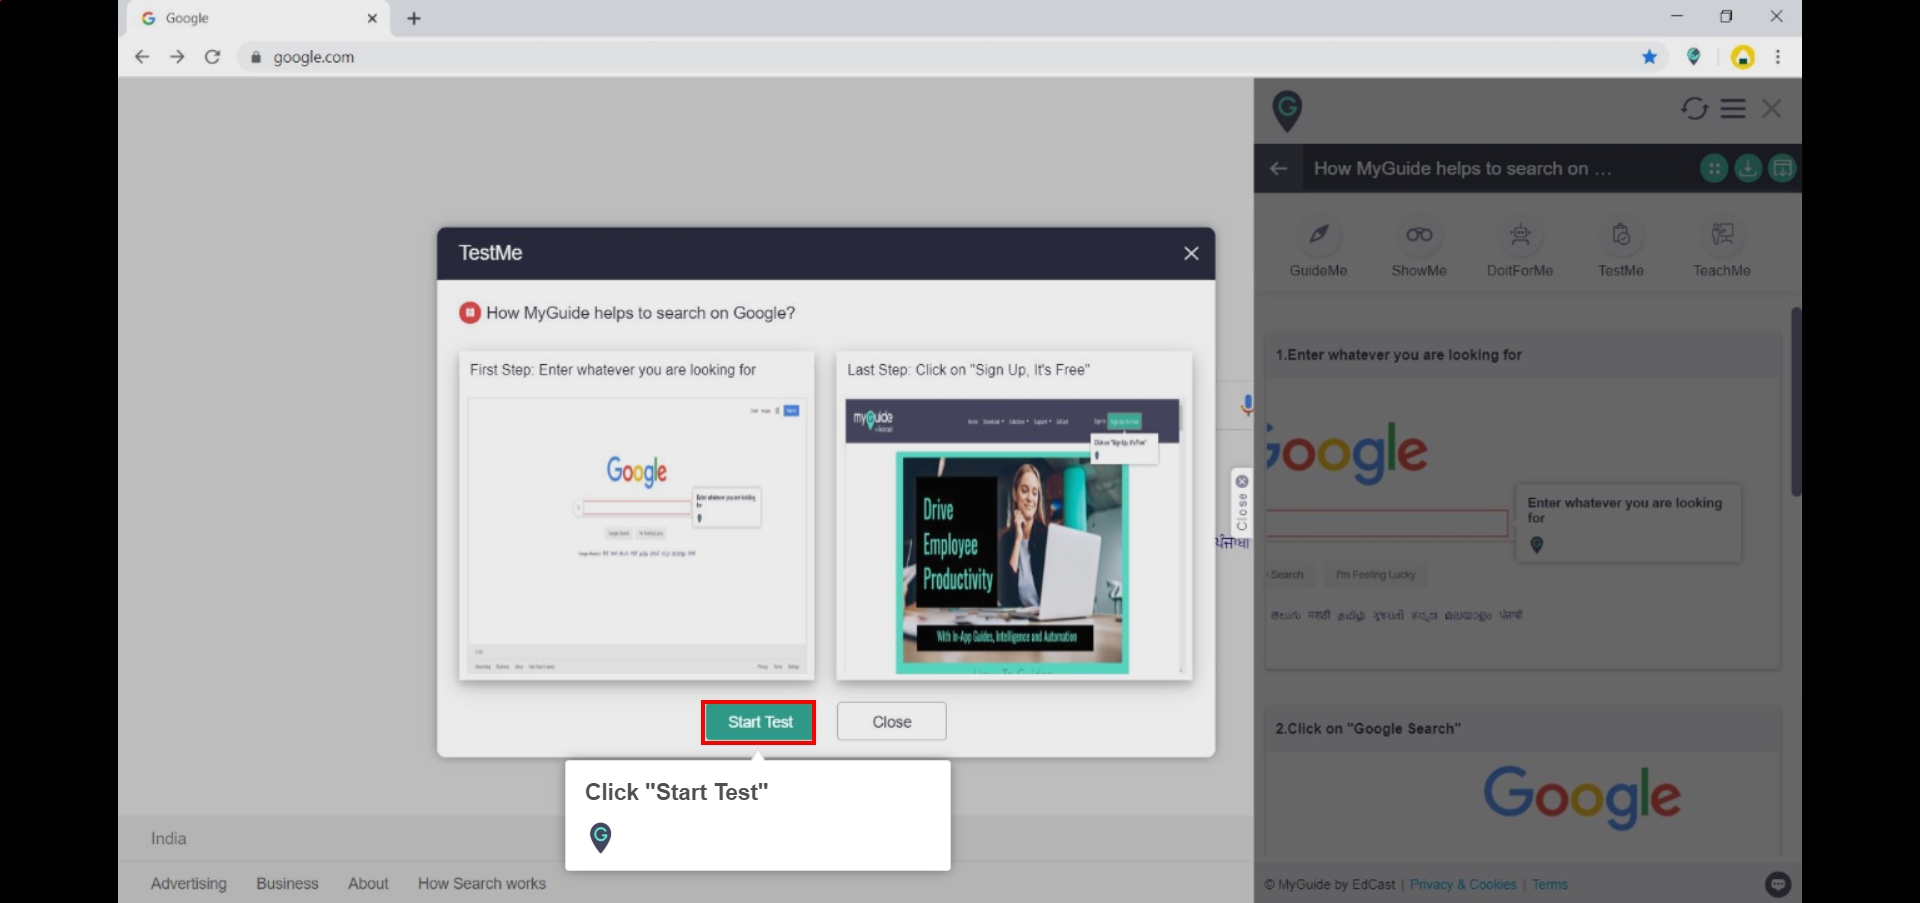
Task: Click the MyGuide extension icon in toolbar
Action: (1694, 57)
